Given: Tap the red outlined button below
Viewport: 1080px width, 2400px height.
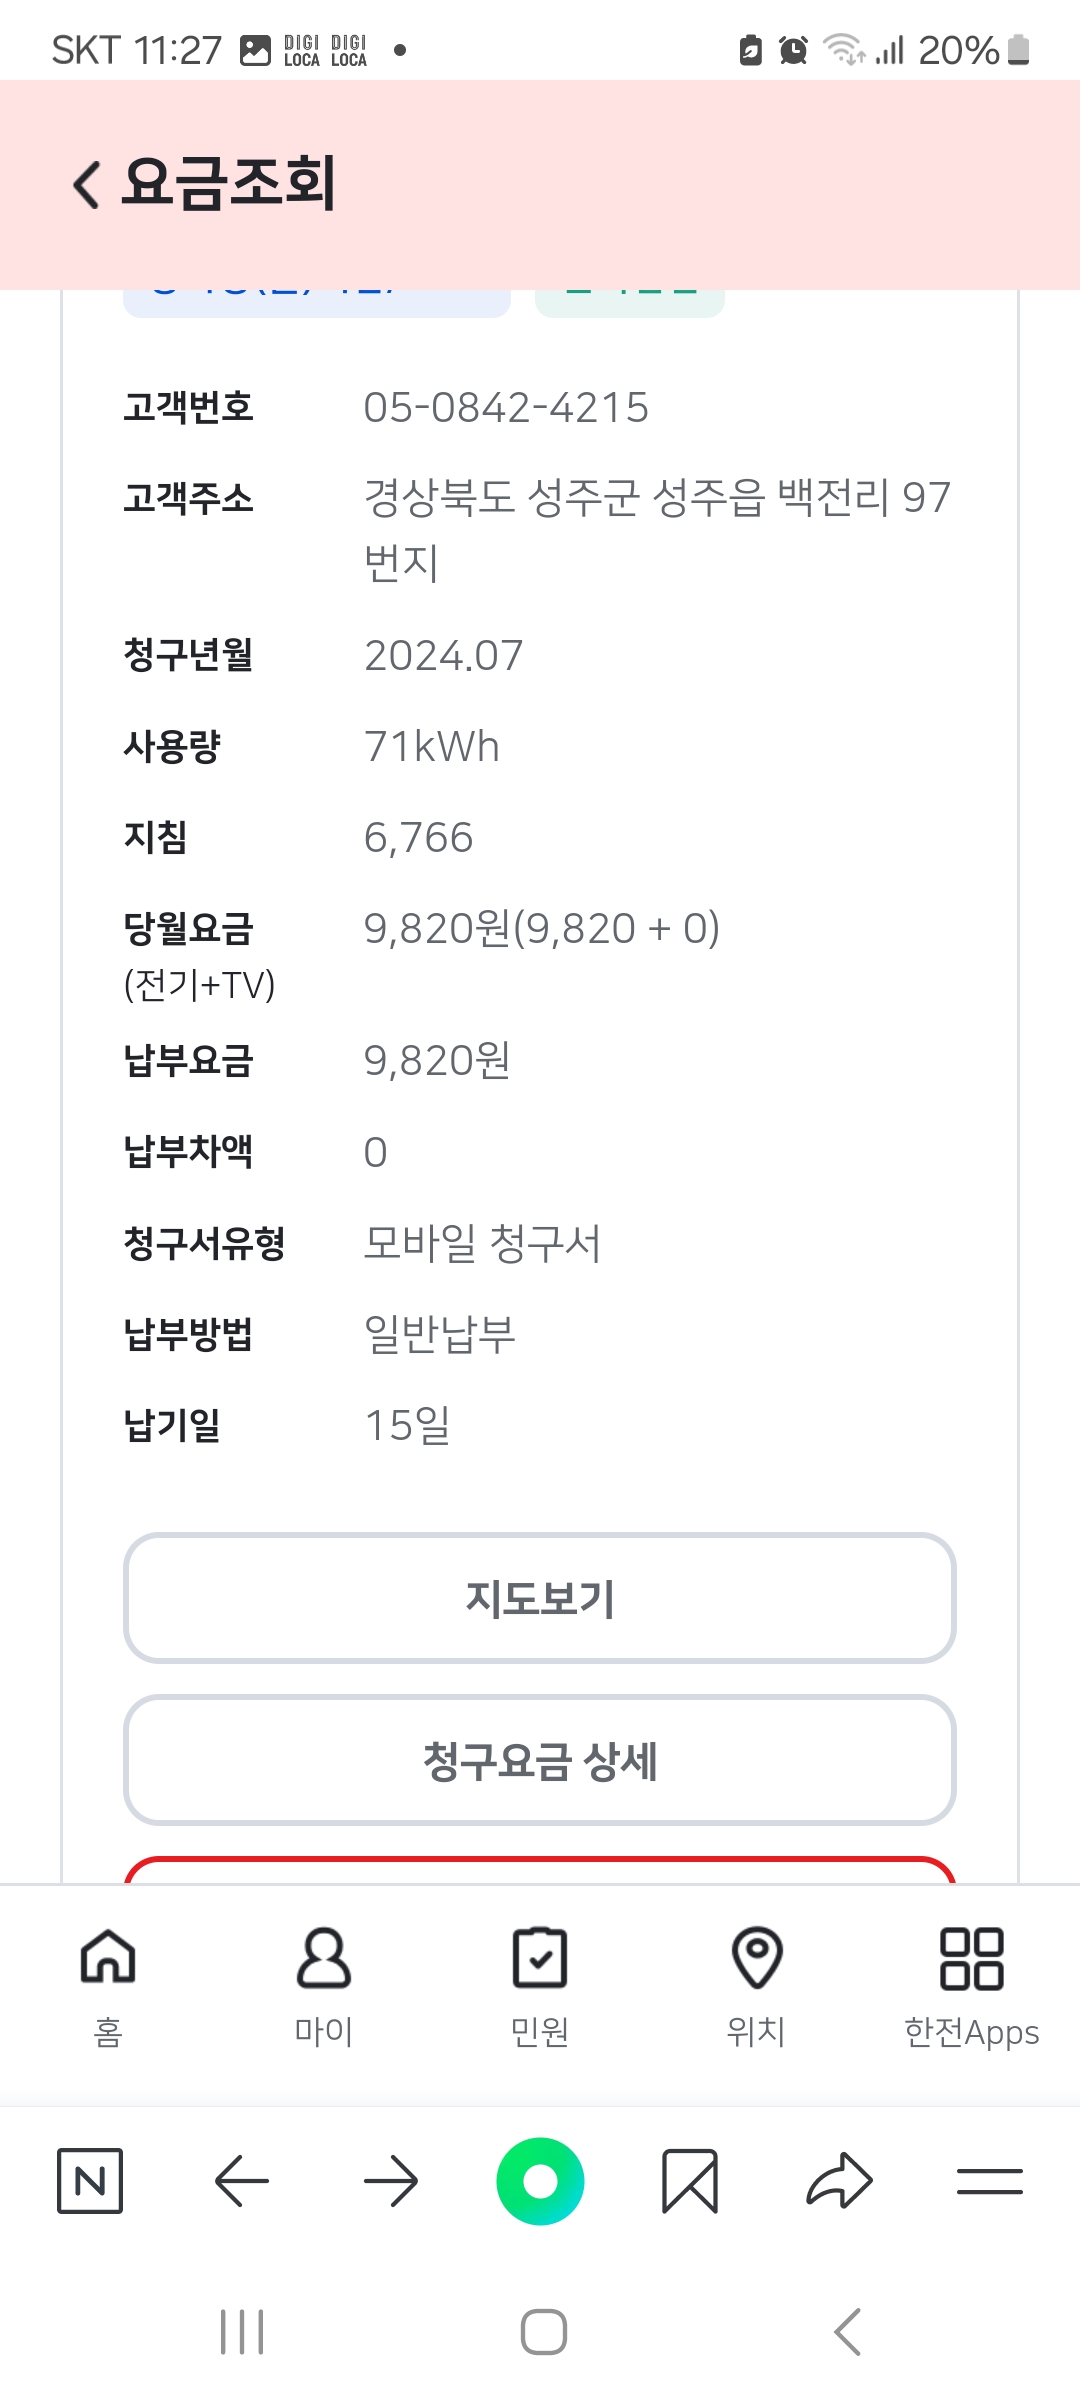Looking at the screenshot, I should coord(540,1870).
